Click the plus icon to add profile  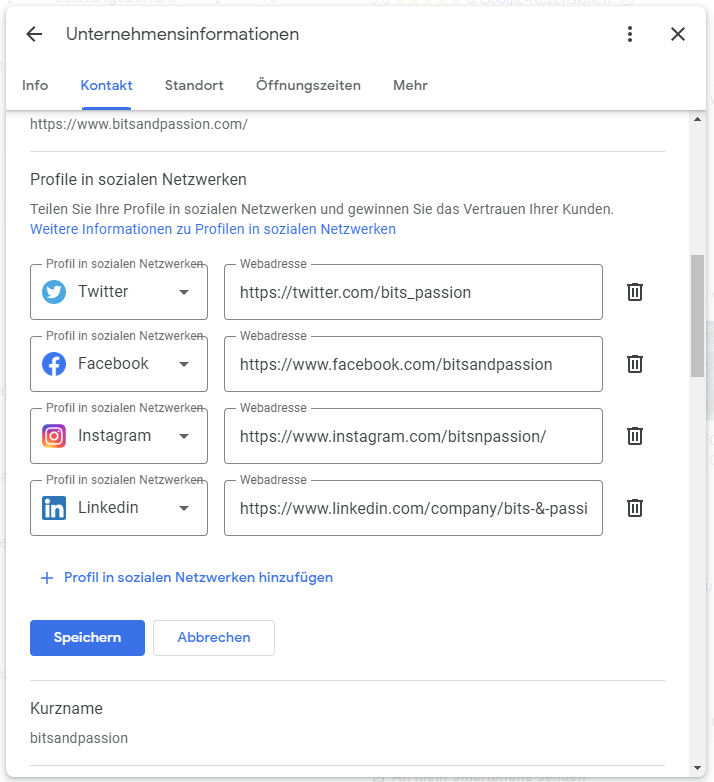click(x=46, y=578)
